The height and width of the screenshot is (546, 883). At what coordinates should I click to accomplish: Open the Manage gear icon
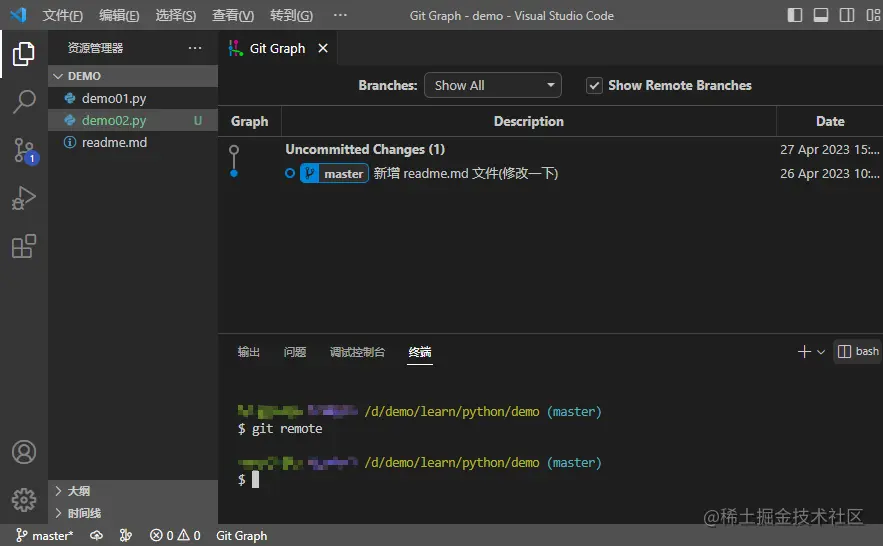24,499
